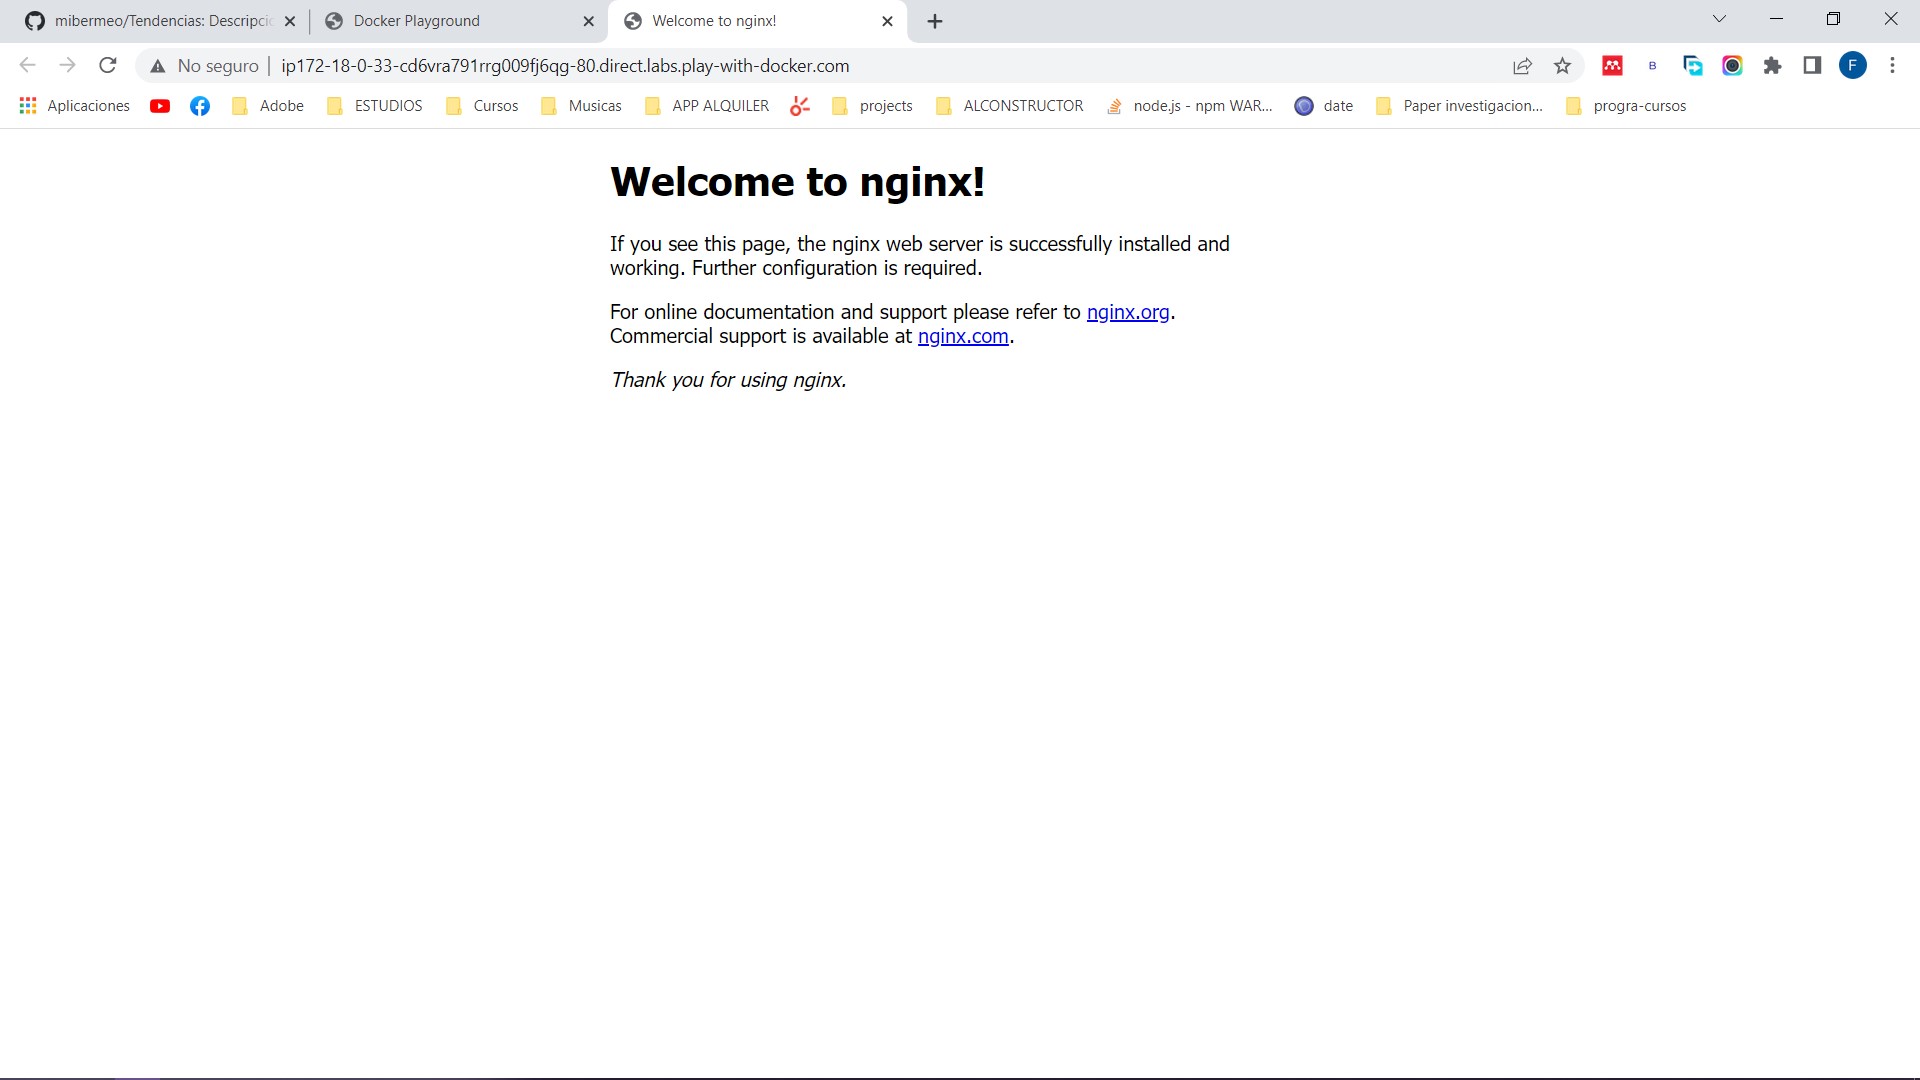
Task: Open the Extensions puzzle icon
Action: [1772, 66]
